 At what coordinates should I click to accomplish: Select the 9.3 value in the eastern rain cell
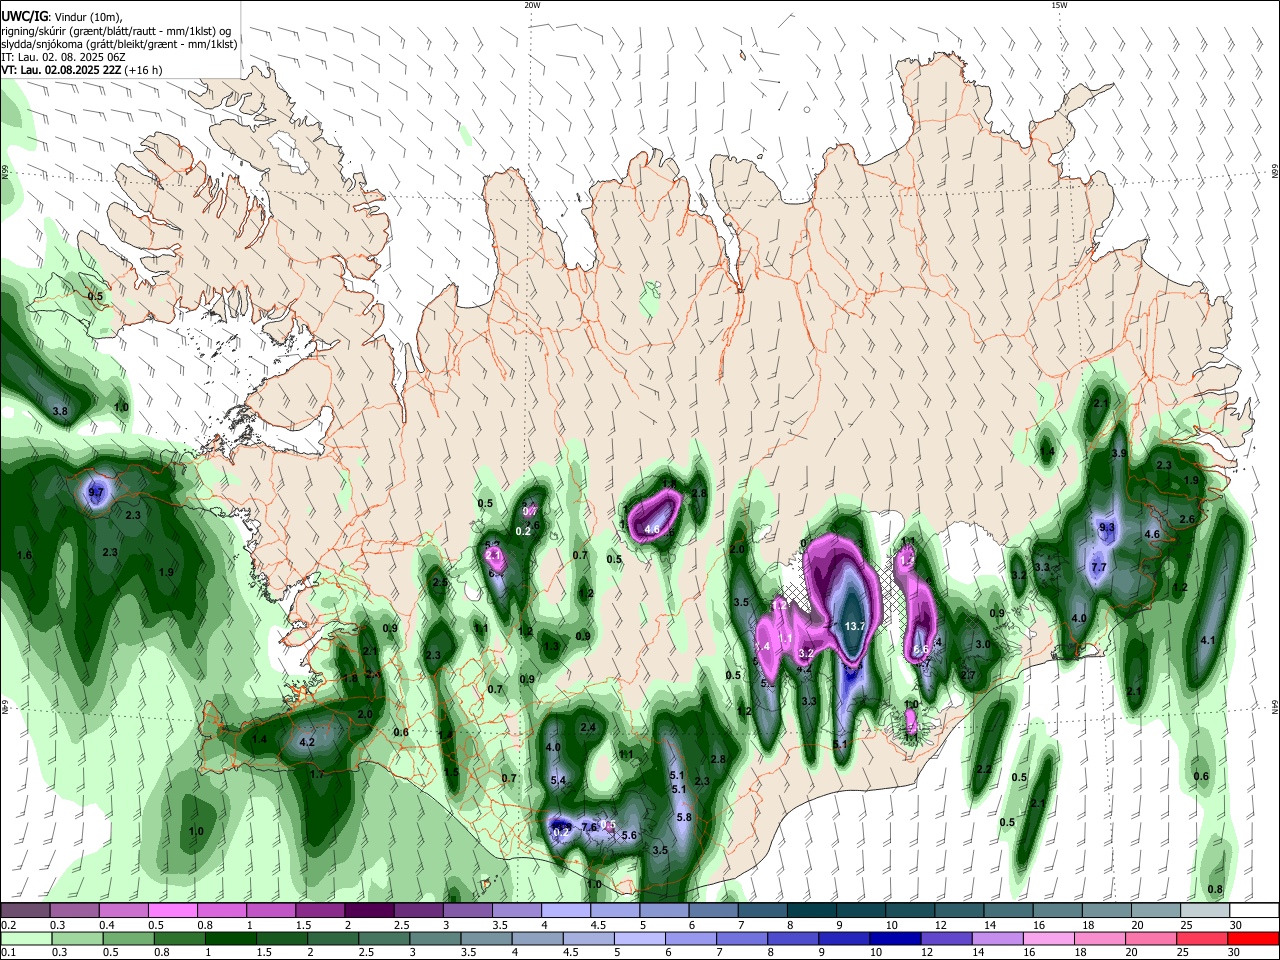pyautogui.click(x=1107, y=527)
